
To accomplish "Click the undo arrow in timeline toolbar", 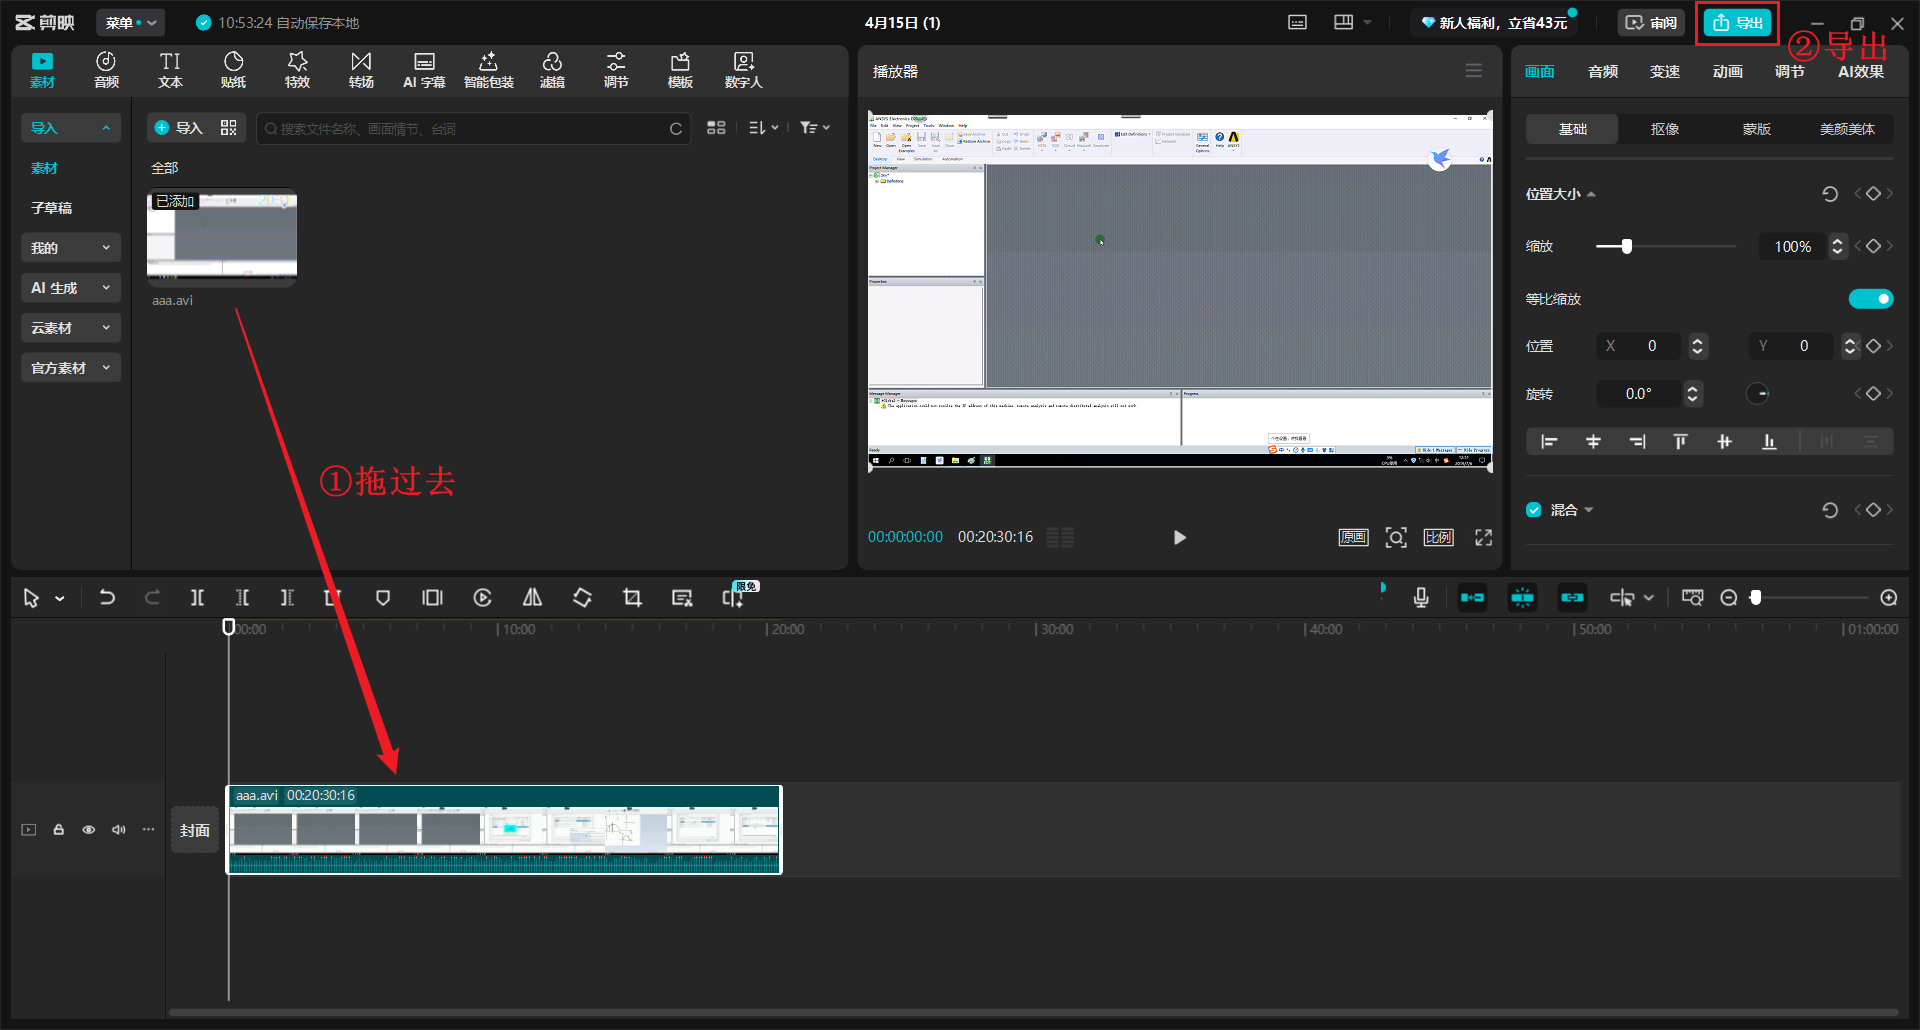I will click(x=107, y=597).
